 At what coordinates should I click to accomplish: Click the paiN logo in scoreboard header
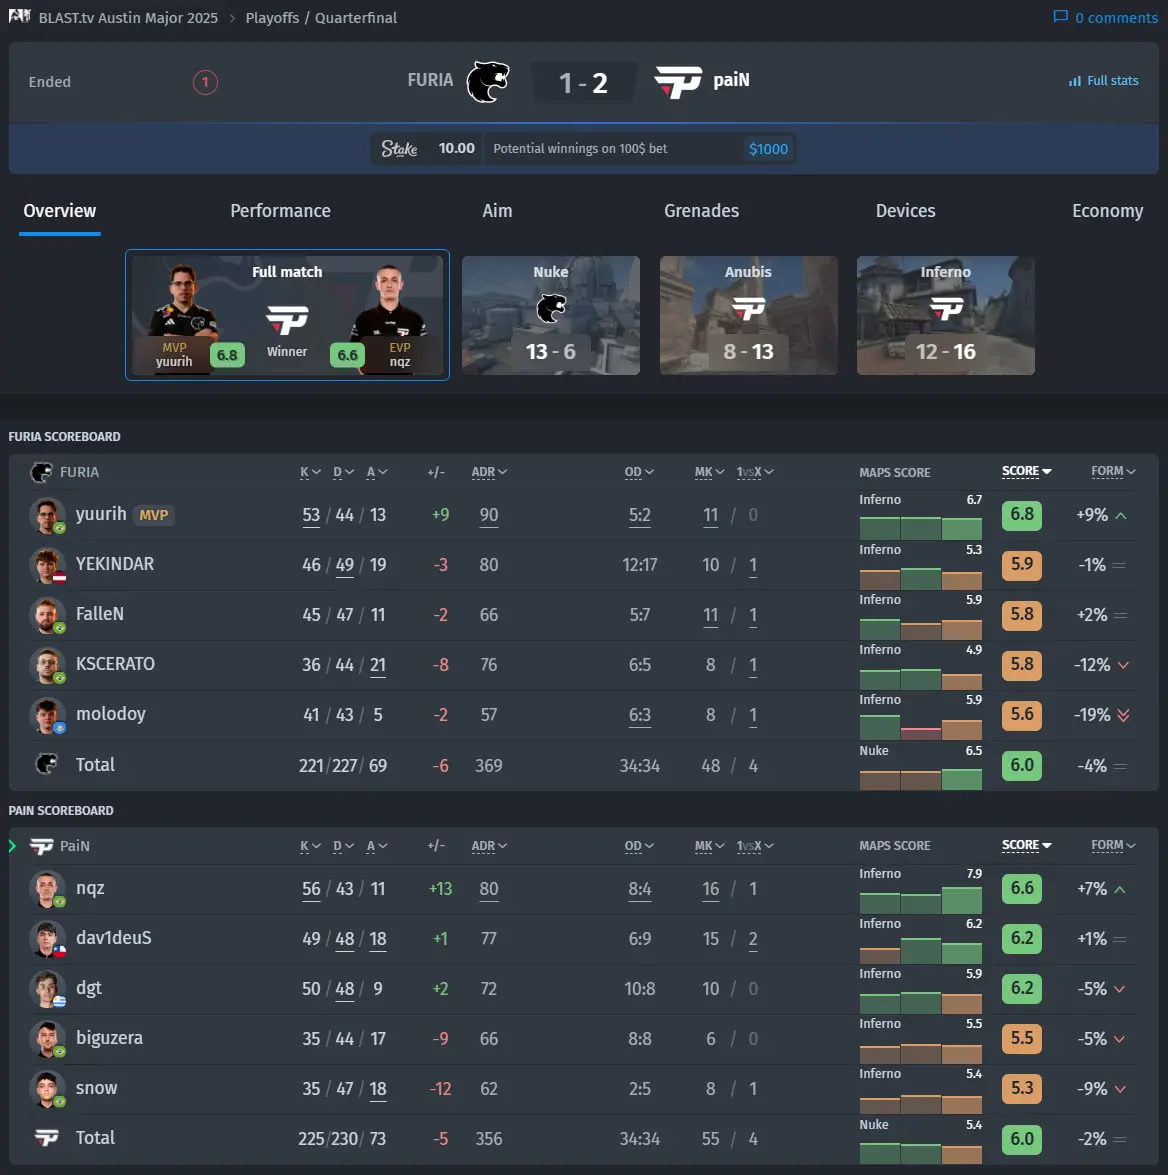click(41, 846)
